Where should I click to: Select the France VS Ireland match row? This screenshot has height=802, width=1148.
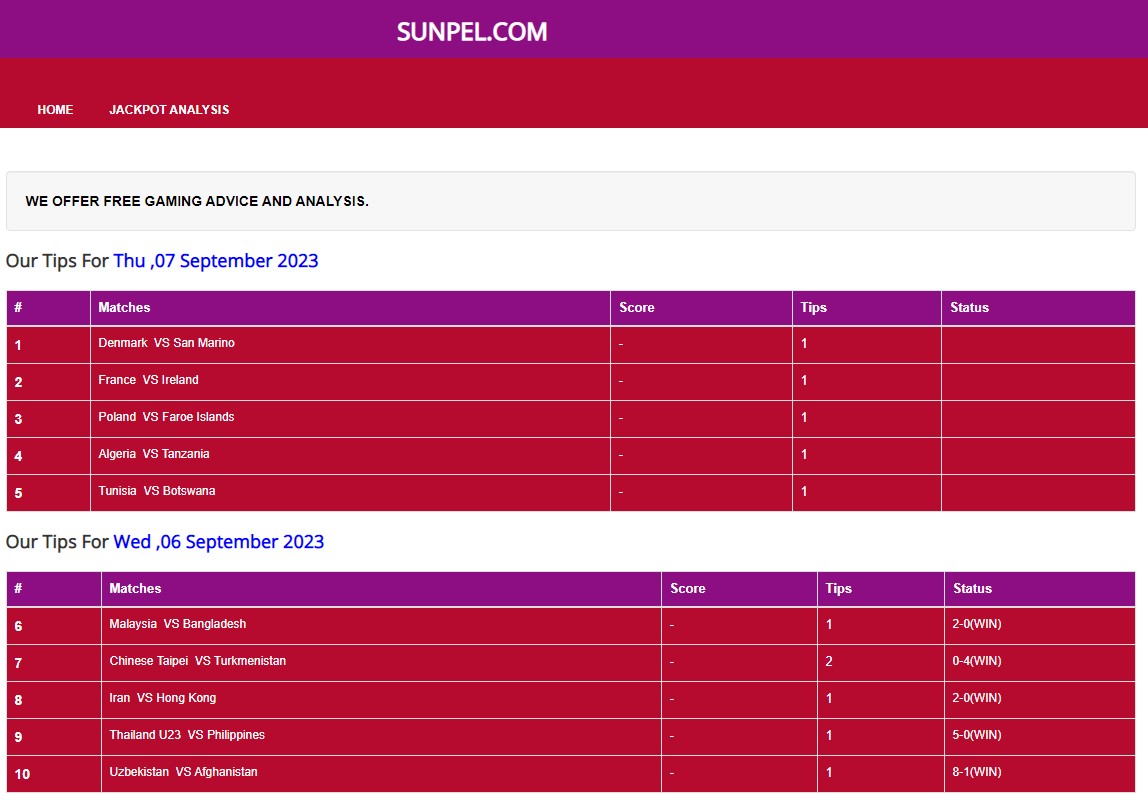pyautogui.click(x=148, y=380)
